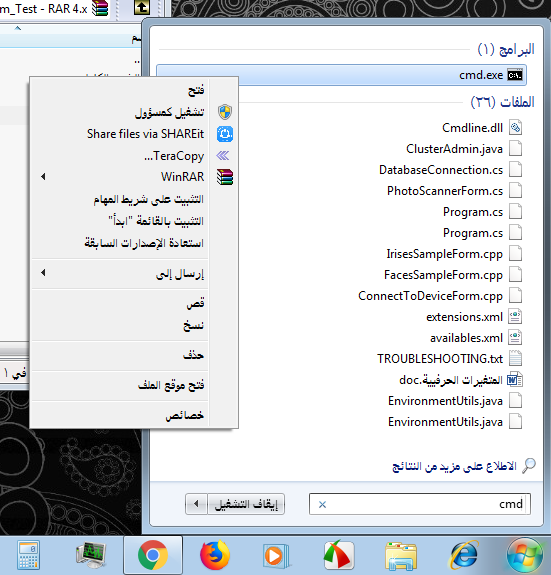This screenshot has height=575, width=551.
Task: Open the system monitor taskbar icon
Action: point(91,556)
